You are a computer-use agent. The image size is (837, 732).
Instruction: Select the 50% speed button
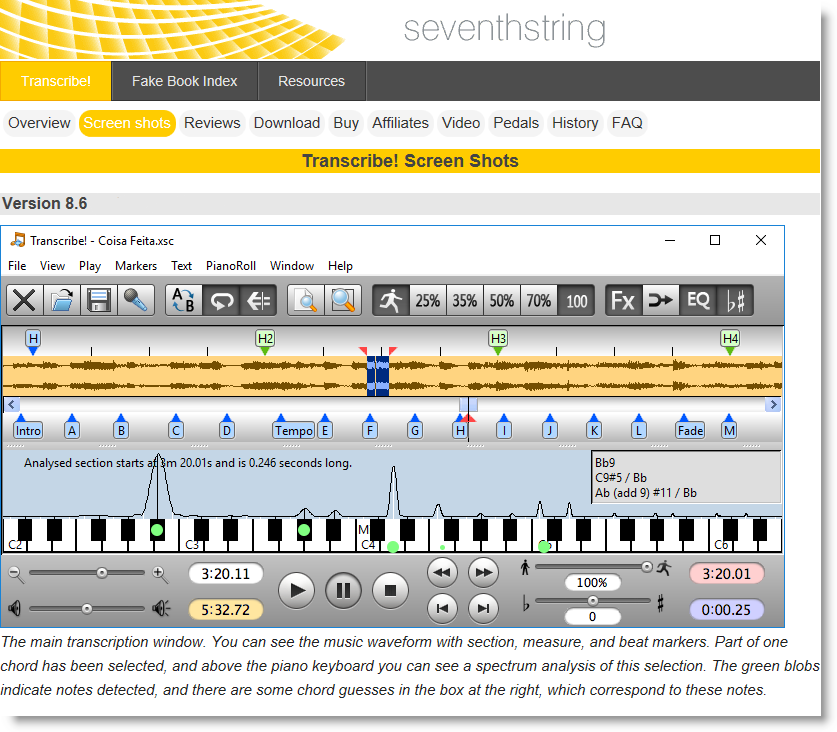click(x=501, y=300)
